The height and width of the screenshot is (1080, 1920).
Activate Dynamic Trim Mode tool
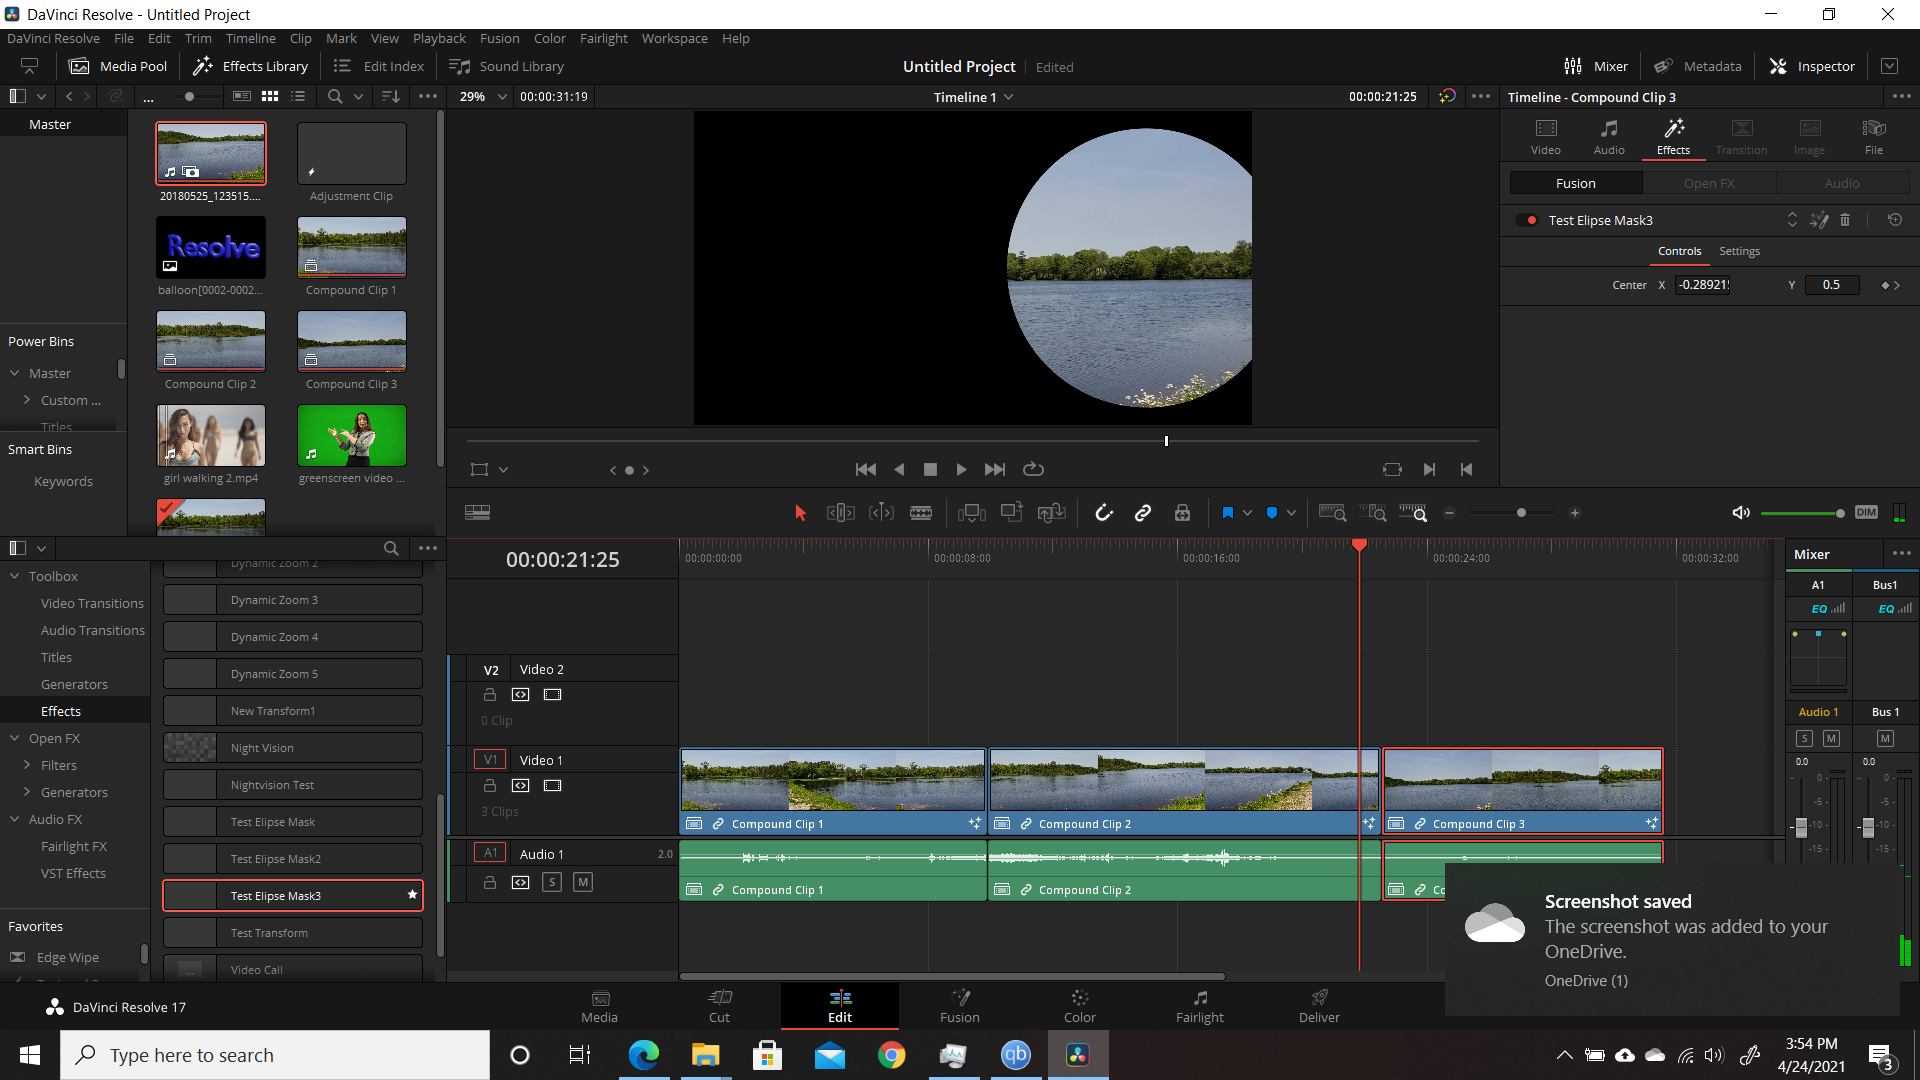pos(881,513)
